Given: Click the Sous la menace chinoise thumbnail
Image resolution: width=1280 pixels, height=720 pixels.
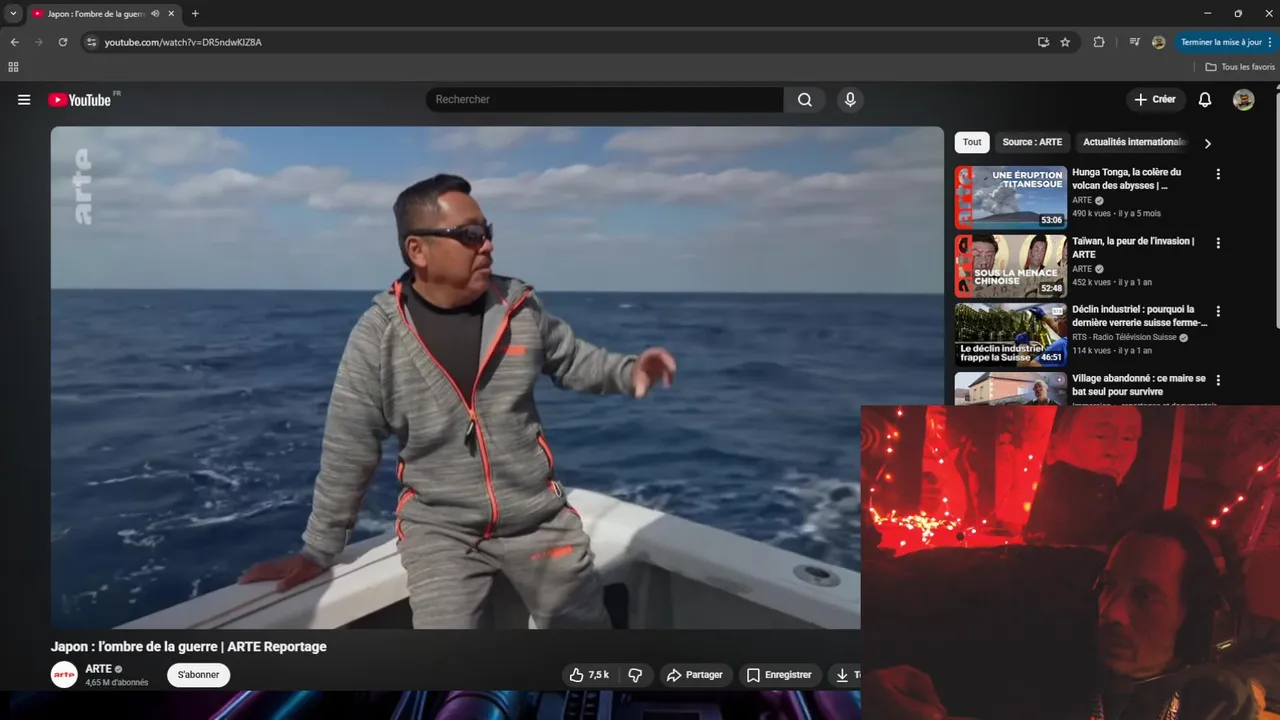Looking at the screenshot, I should (1011, 266).
